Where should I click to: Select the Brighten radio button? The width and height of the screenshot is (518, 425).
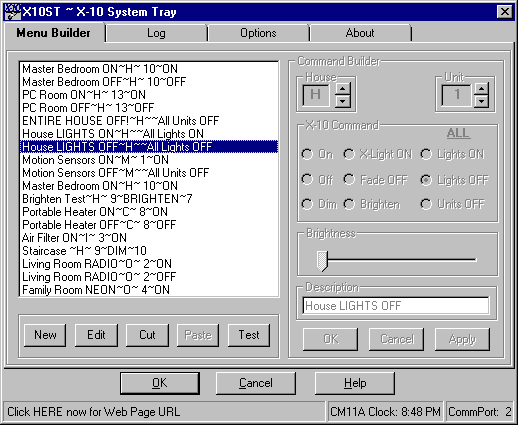click(372, 204)
